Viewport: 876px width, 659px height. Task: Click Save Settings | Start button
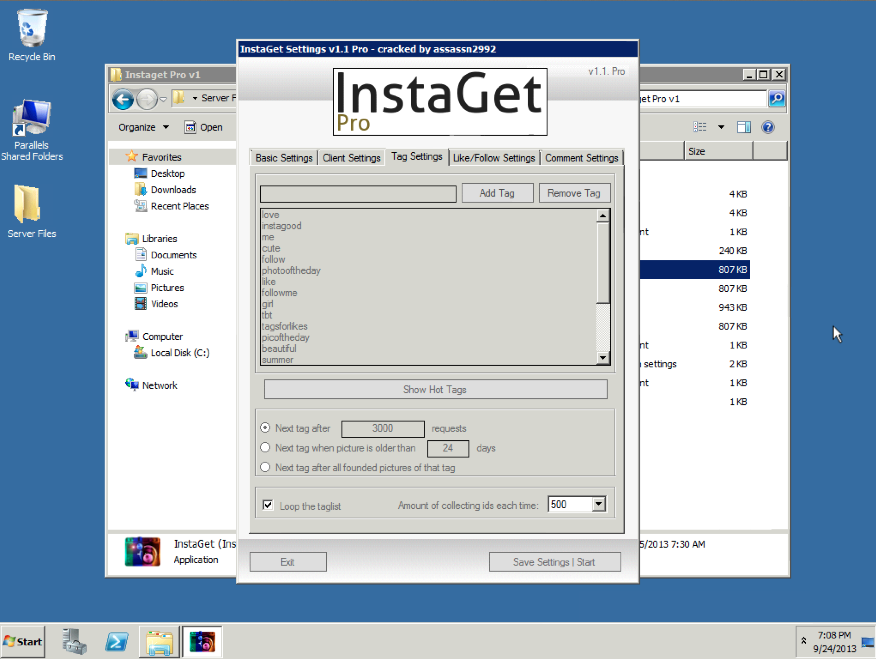[x=554, y=562]
